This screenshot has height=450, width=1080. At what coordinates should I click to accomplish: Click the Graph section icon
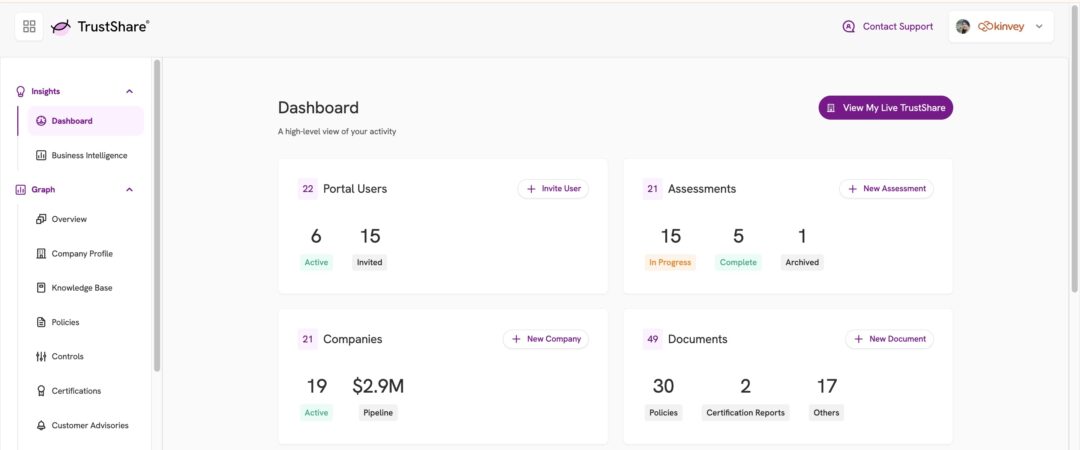21,190
